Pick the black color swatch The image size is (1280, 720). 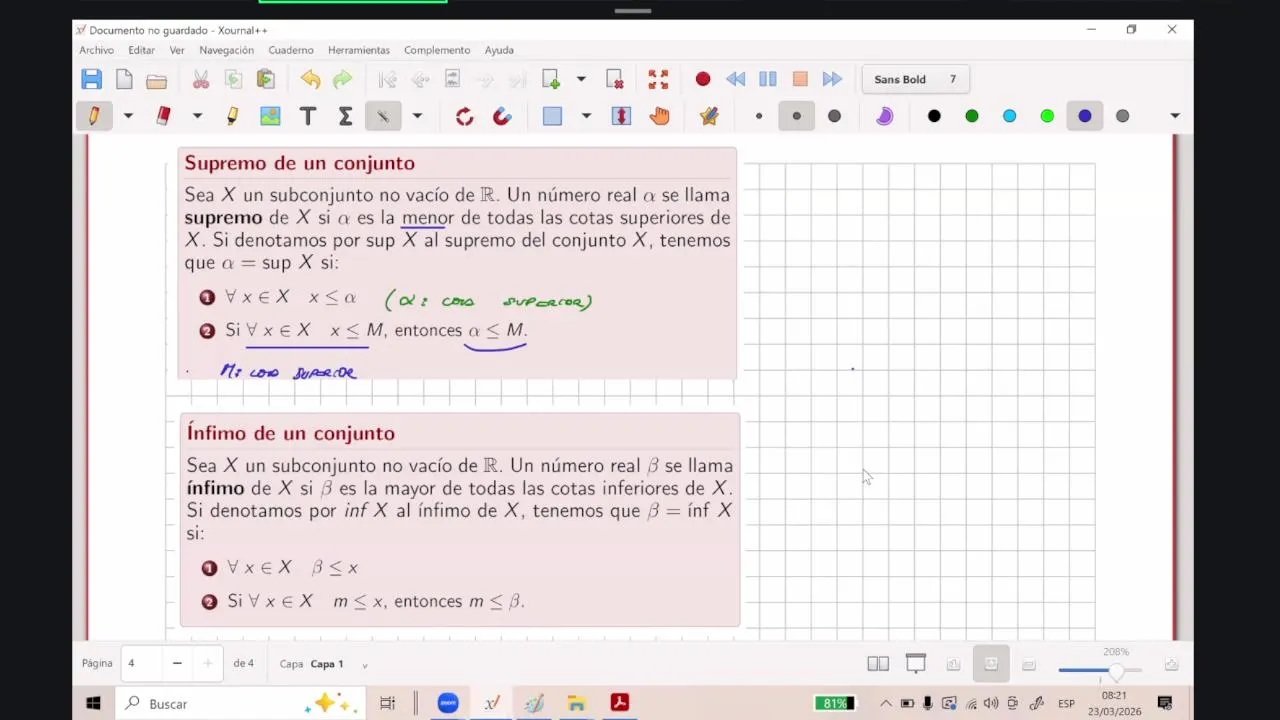pyautogui.click(x=934, y=116)
